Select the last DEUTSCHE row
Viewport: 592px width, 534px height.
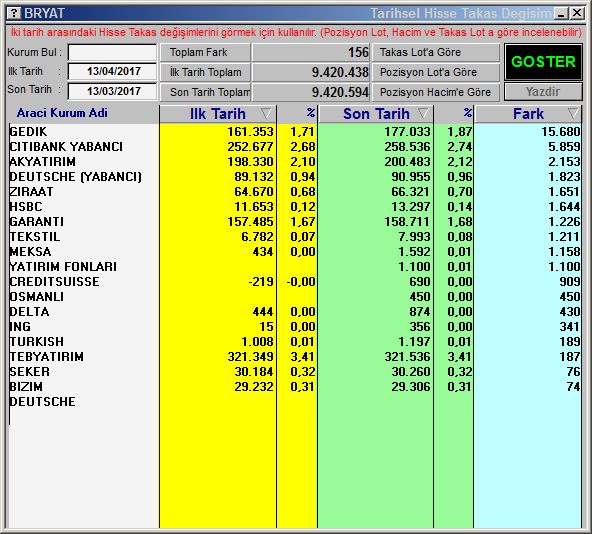(42, 402)
